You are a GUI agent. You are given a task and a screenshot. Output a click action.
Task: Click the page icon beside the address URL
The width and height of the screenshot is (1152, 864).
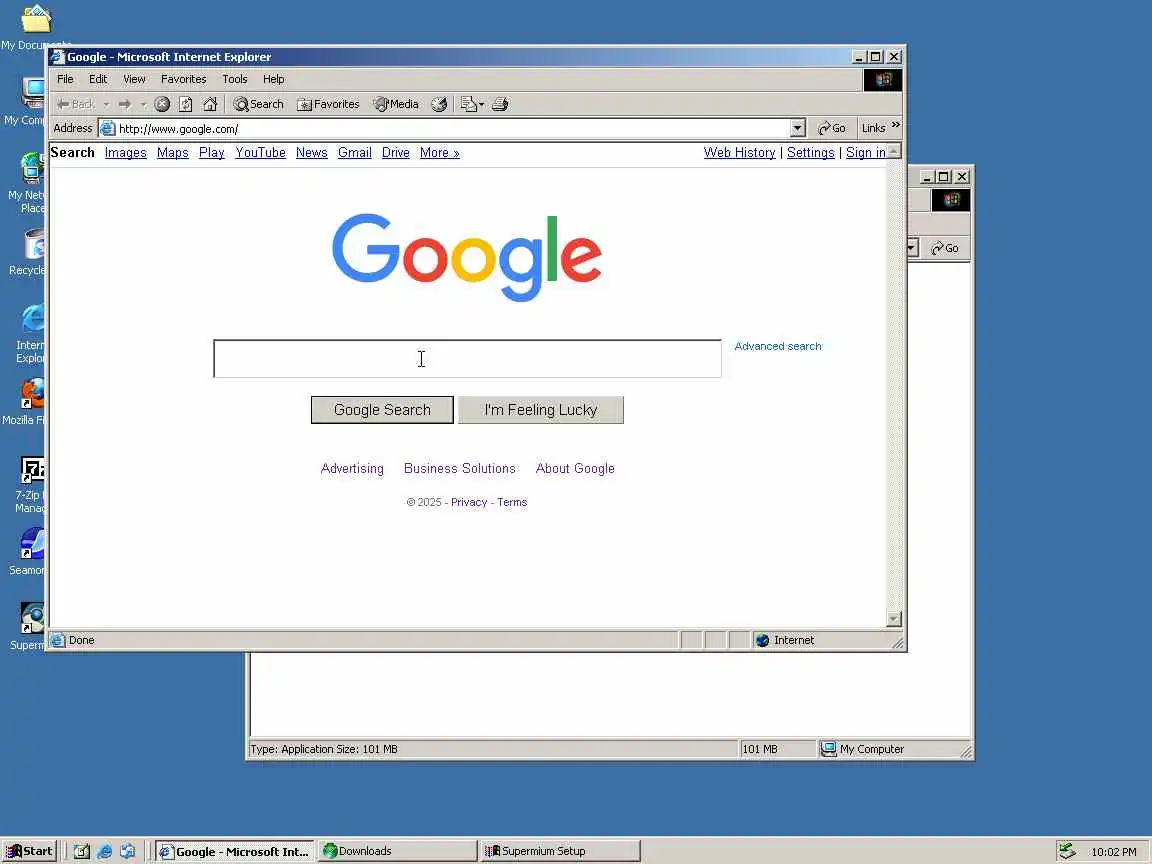pos(107,129)
